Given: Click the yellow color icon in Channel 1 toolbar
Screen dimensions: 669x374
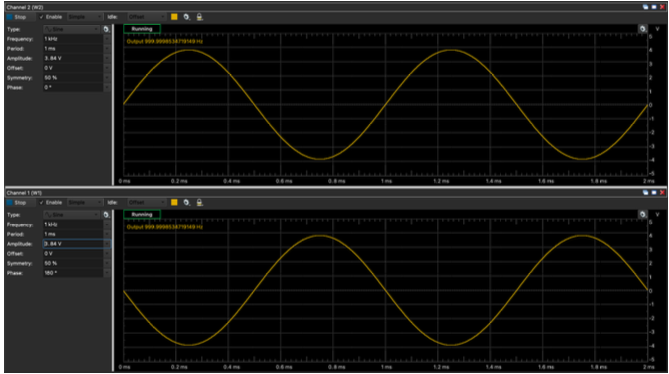Looking at the screenshot, I should pos(174,202).
